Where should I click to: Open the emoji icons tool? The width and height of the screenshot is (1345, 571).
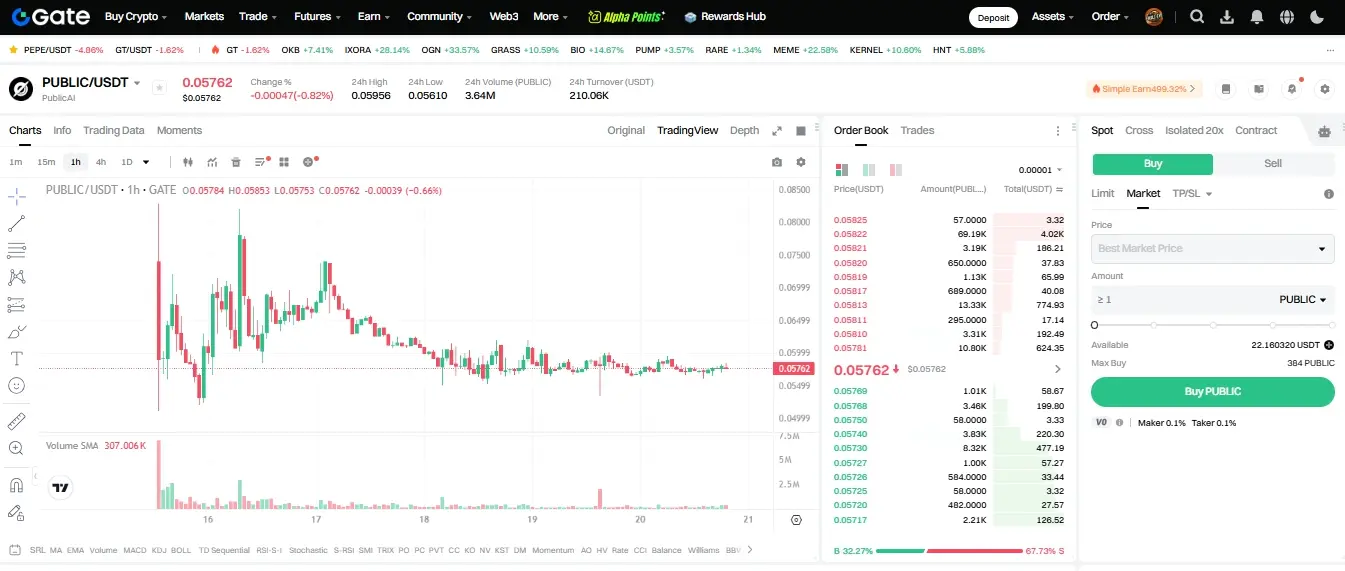[x=16, y=385]
